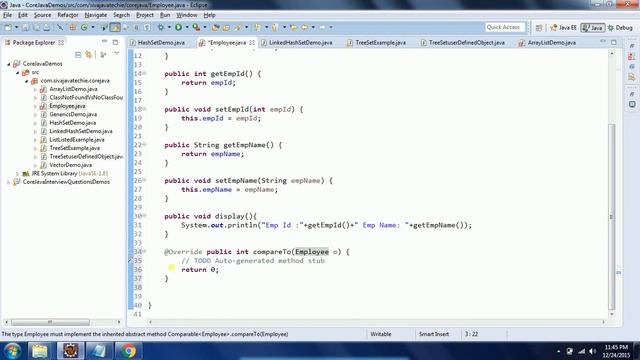The width and height of the screenshot is (640, 360).
Task: Switch to the Java perspective
Action: pos(593,28)
